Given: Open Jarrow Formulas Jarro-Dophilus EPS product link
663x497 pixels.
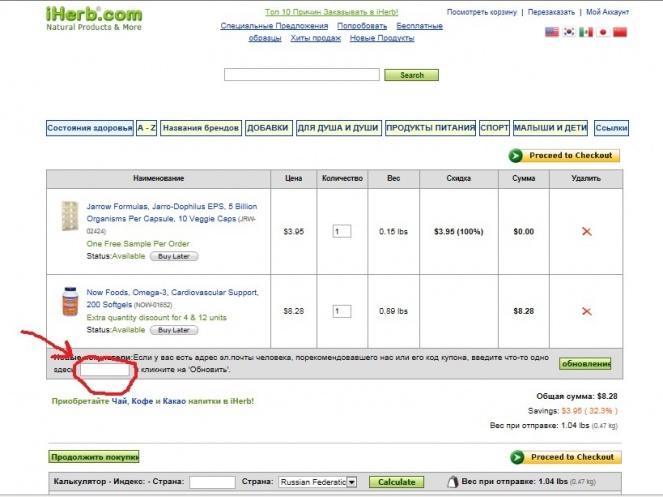Looking at the screenshot, I should point(172,213).
